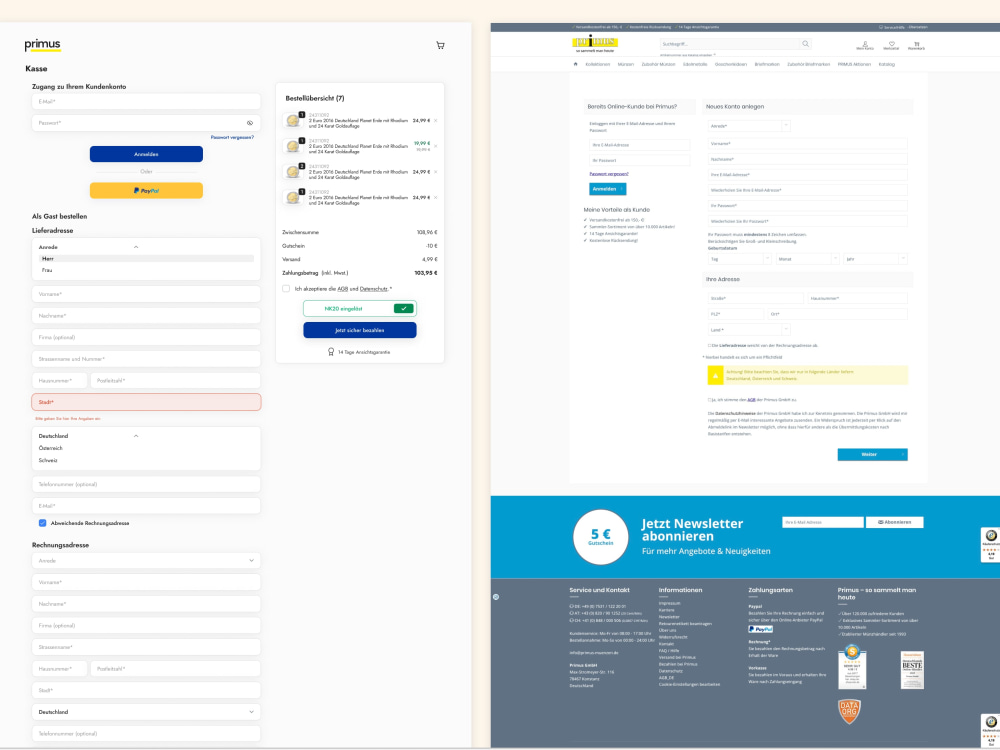Screen dimensions: 1000x750
Task: Click the newsletter E-Mail-Adresse field
Action: 822,522
